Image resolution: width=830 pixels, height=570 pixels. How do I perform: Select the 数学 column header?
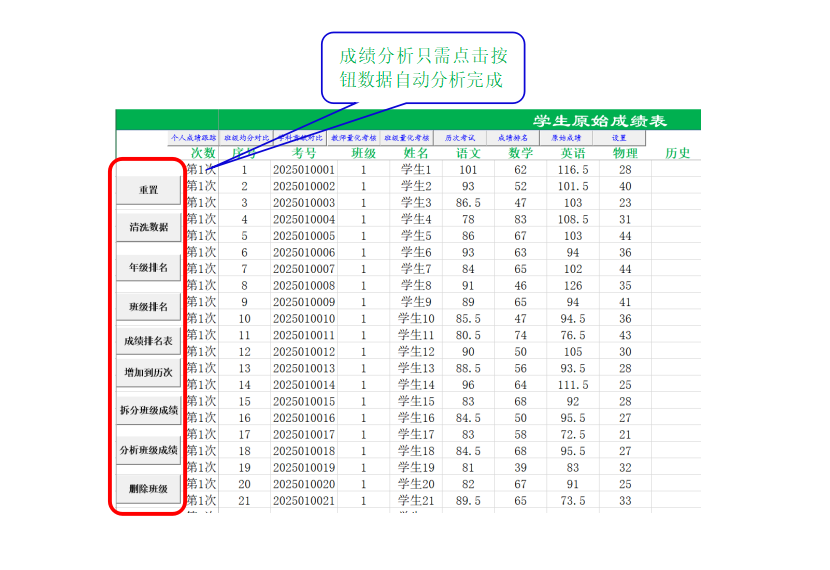[520, 153]
